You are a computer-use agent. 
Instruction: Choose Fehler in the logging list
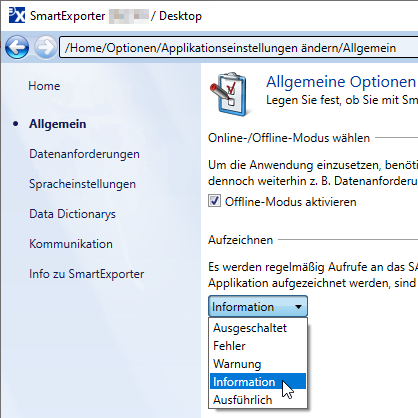pyautogui.click(x=258, y=346)
